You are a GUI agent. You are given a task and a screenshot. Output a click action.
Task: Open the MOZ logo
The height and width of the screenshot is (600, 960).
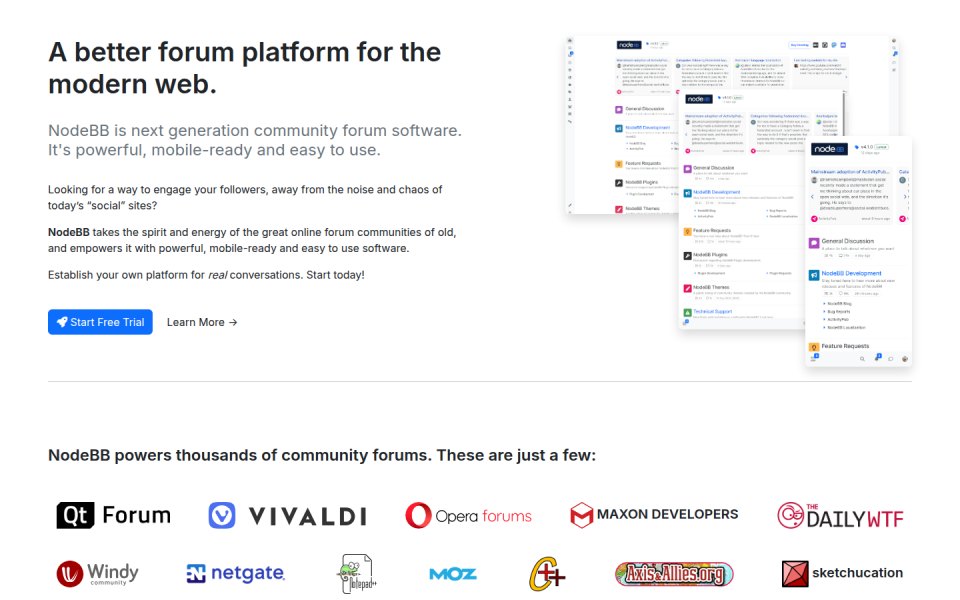tap(453, 574)
